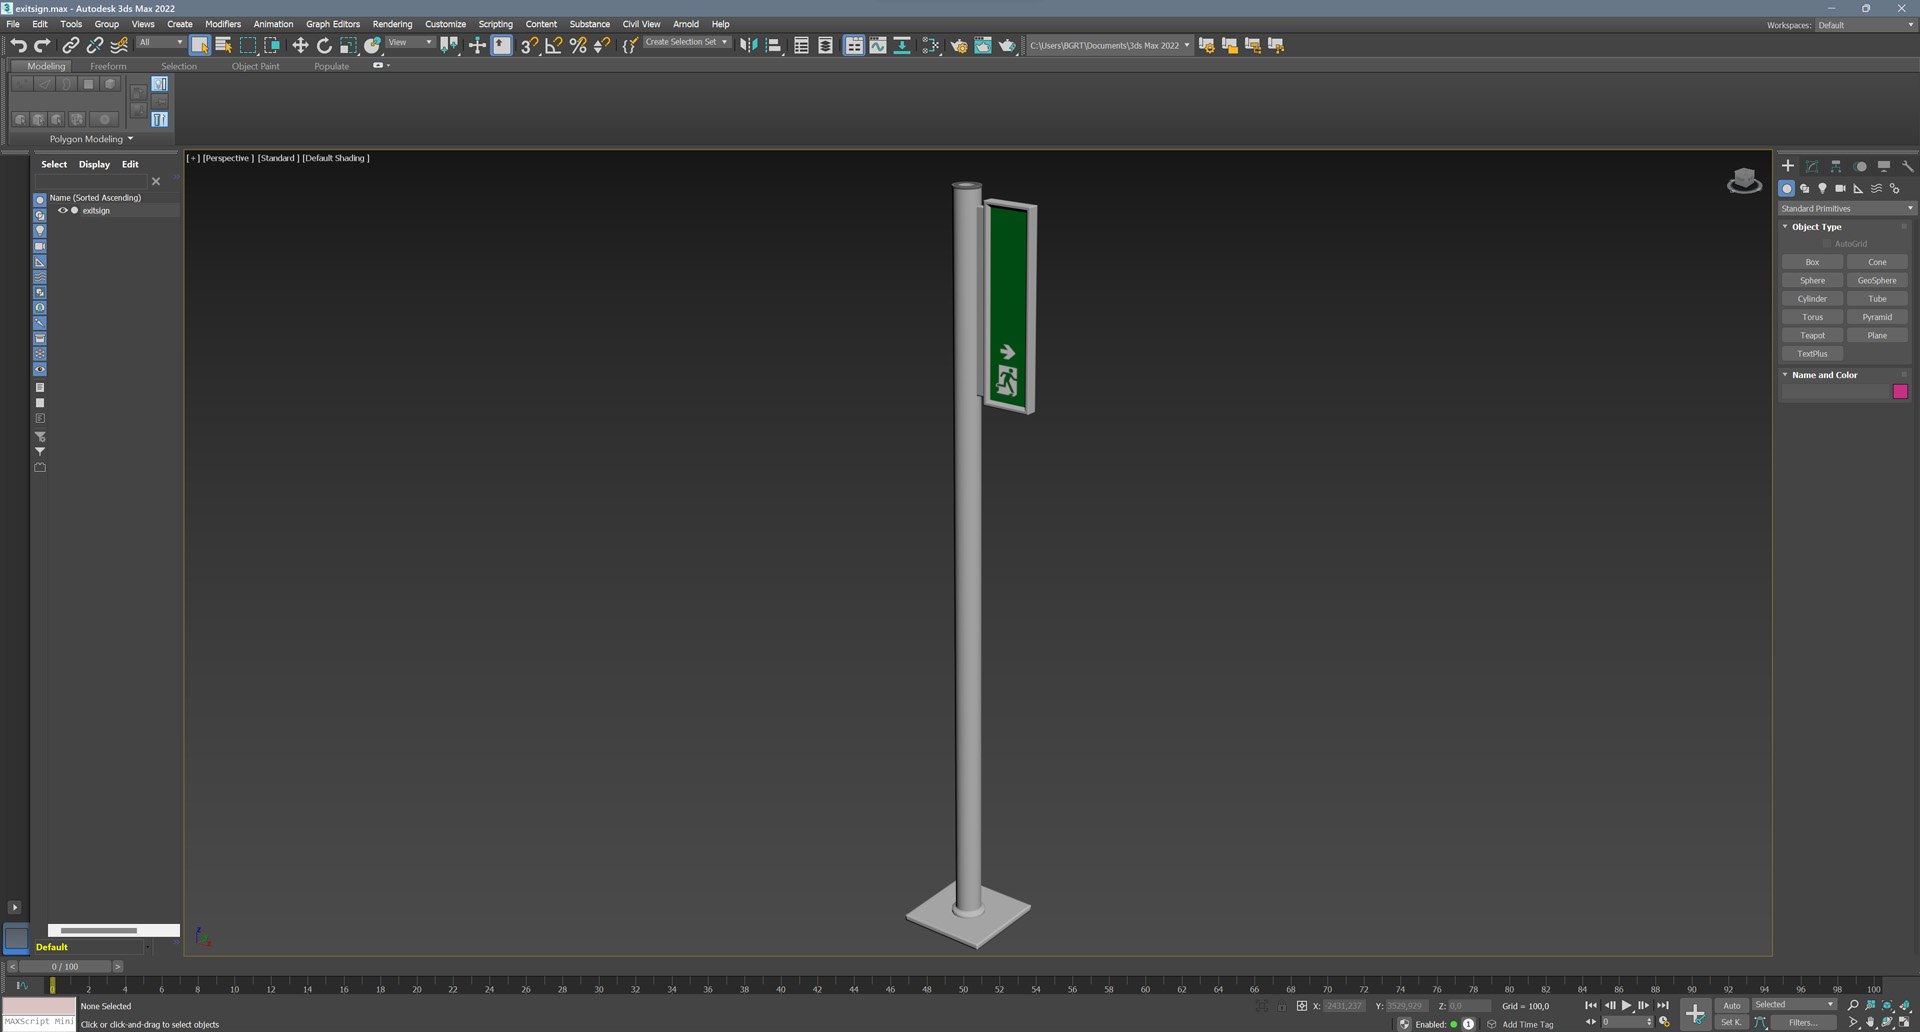The image size is (1920, 1032).
Task: Click the Render Production teapot icon
Action: point(1007,45)
